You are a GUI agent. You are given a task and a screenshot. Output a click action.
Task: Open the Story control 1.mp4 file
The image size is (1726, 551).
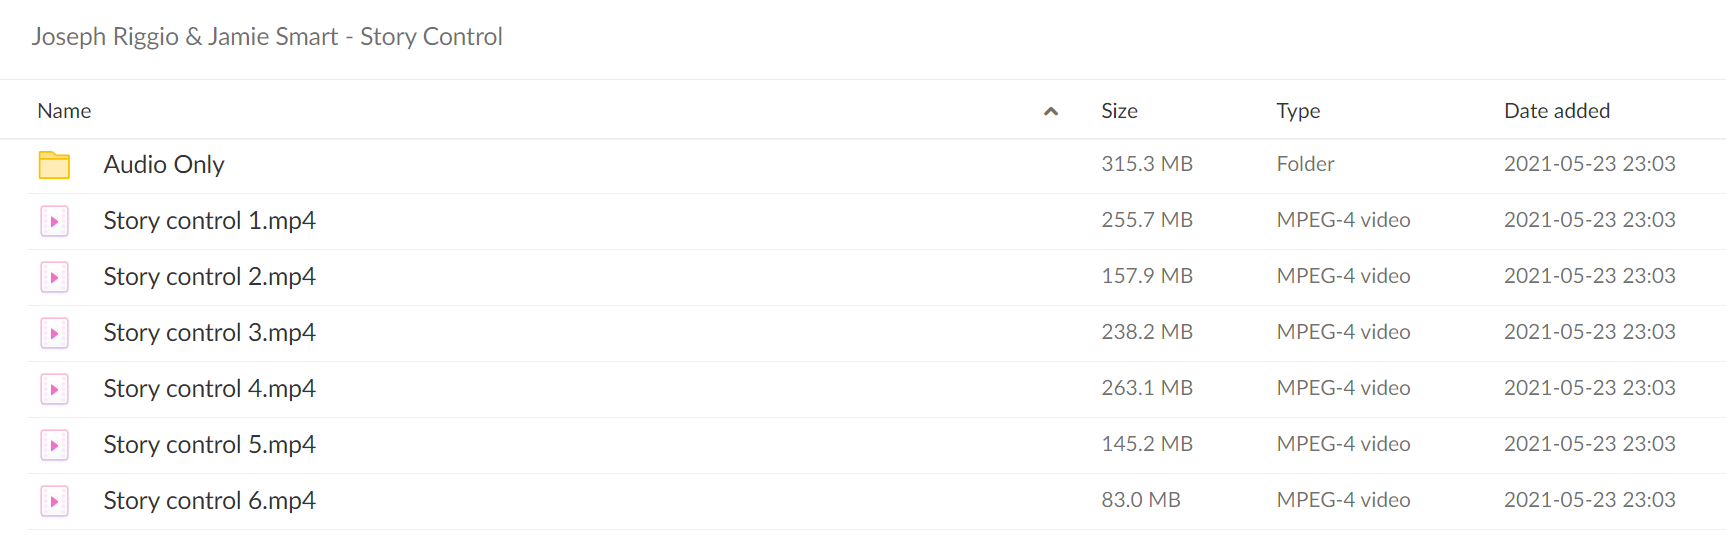pyautogui.click(x=210, y=221)
